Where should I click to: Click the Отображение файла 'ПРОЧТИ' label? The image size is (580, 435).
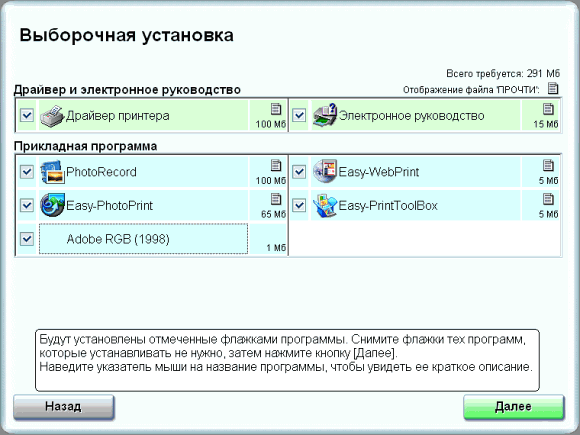pos(471,90)
